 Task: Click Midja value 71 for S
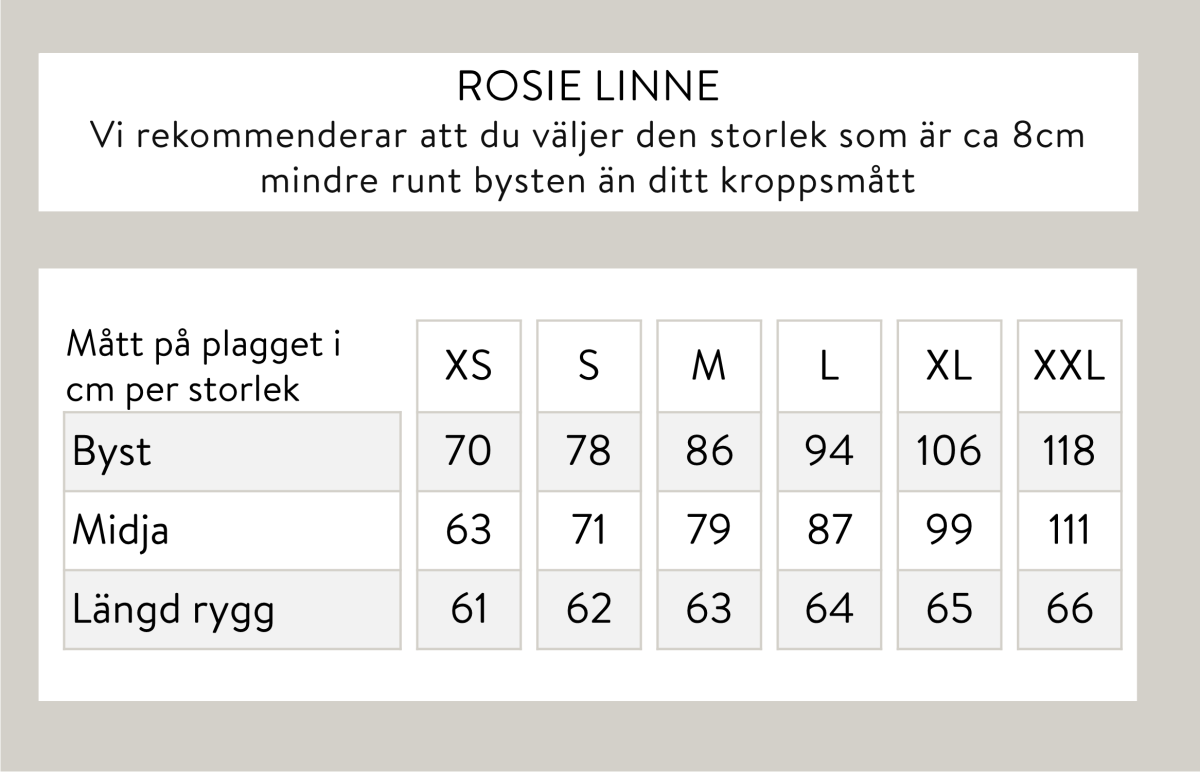[589, 530]
